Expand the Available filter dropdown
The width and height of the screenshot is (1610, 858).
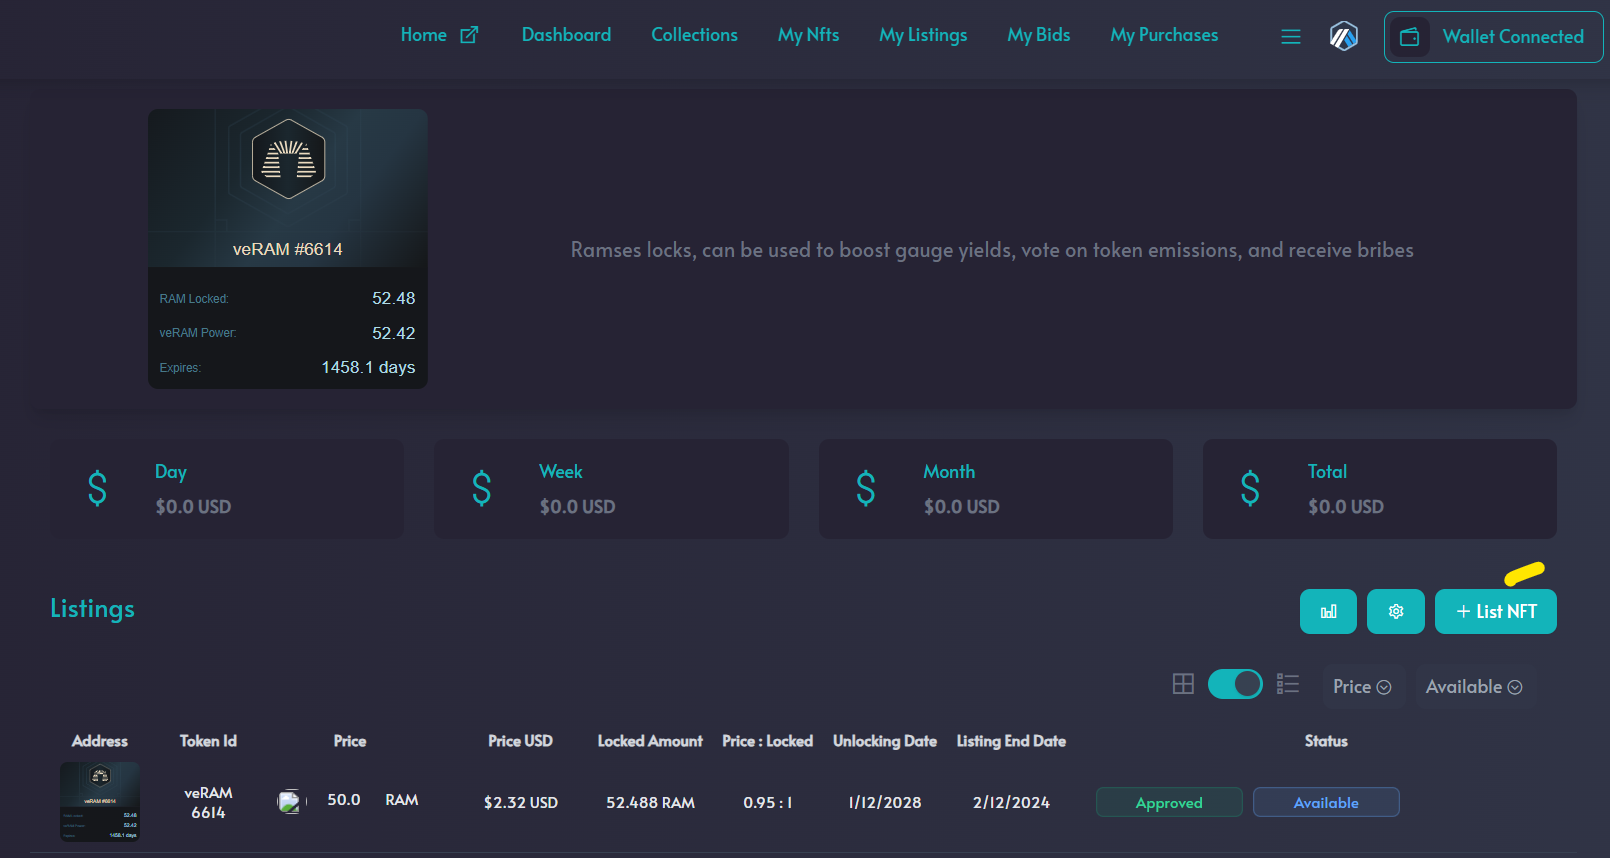point(1473,687)
